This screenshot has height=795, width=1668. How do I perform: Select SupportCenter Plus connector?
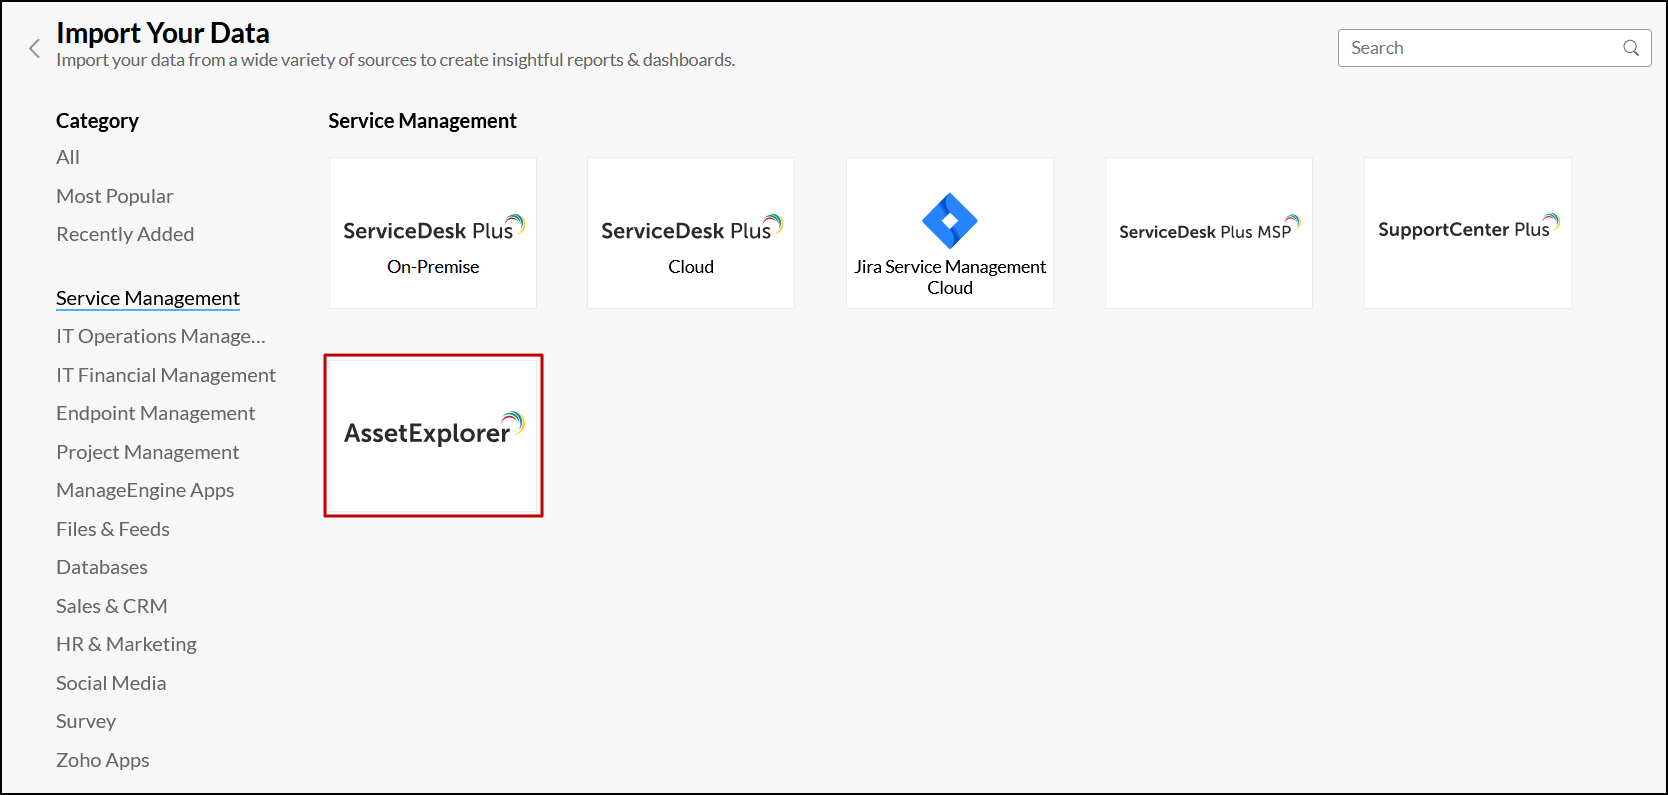coord(1467,233)
